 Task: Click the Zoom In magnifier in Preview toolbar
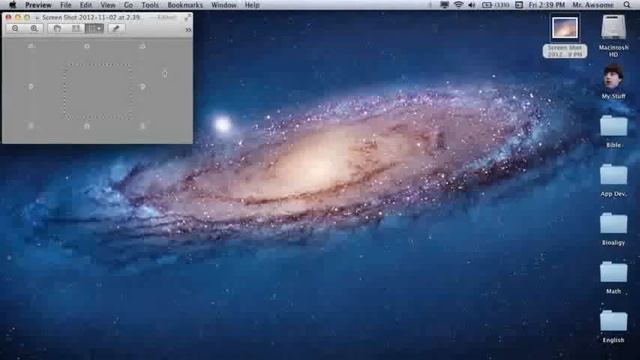coord(34,29)
